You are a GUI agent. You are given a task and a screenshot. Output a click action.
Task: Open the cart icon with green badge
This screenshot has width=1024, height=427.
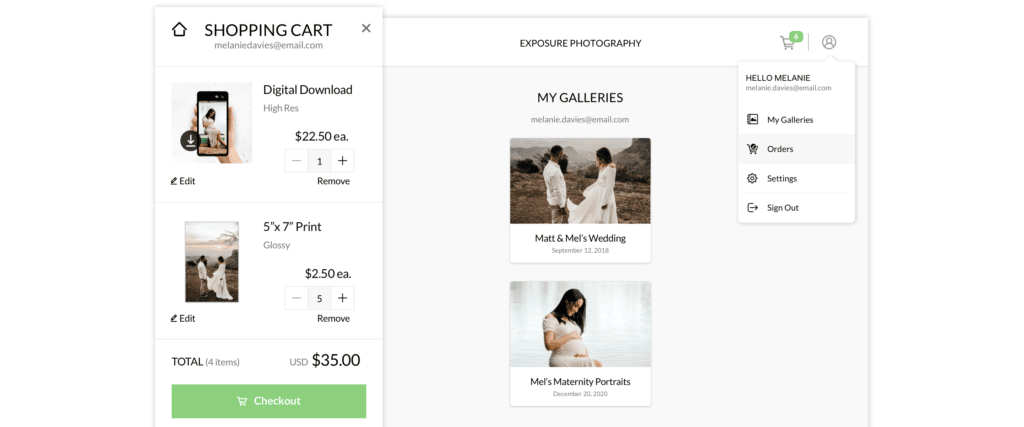(x=790, y=42)
